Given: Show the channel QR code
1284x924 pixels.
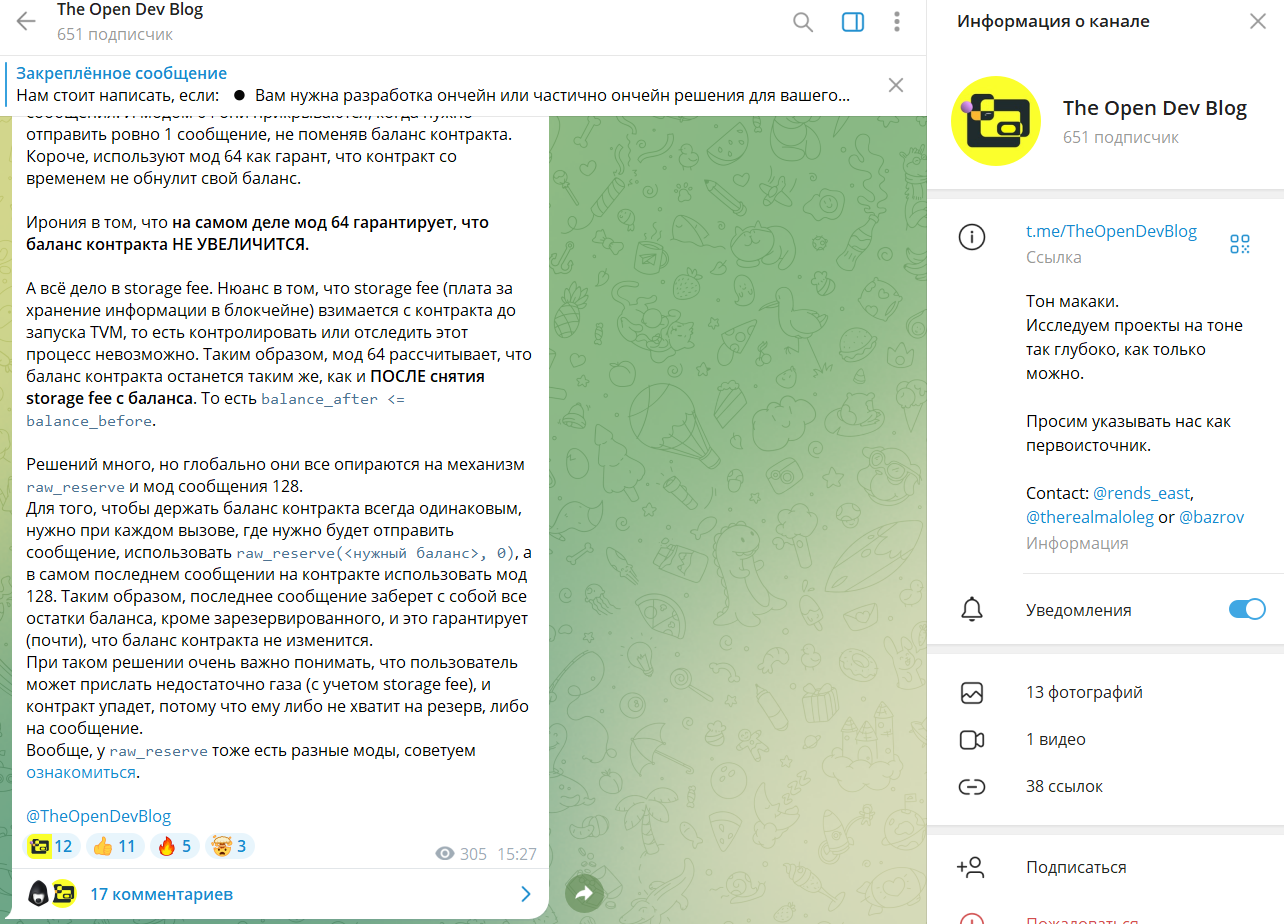Looking at the screenshot, I should click(1240, 243).
